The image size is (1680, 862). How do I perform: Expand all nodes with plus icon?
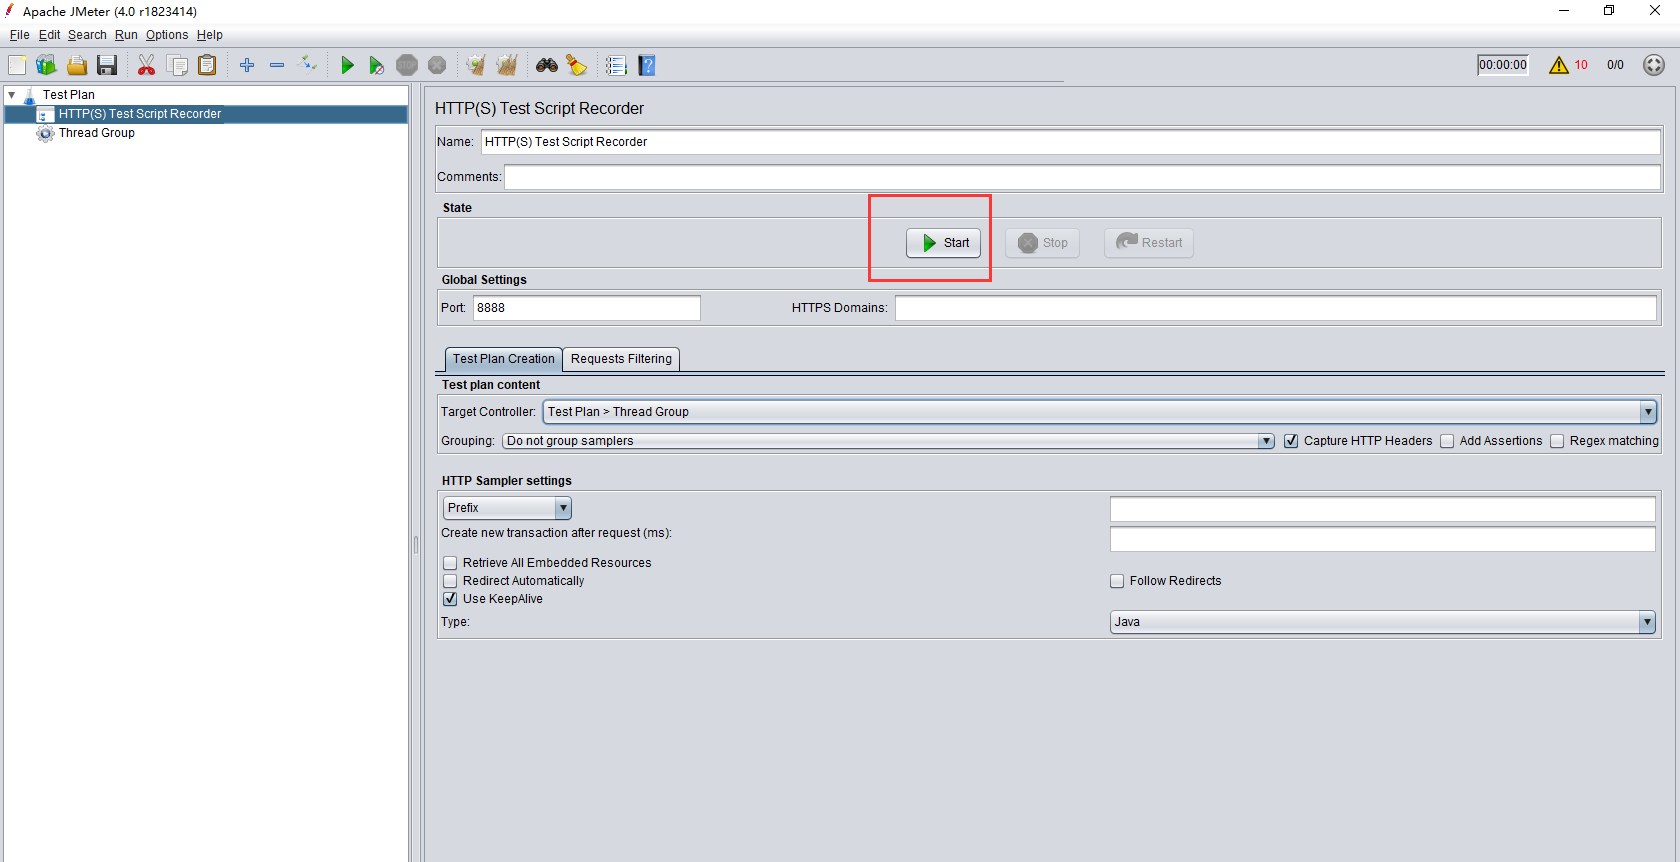[x=247, y=65]
